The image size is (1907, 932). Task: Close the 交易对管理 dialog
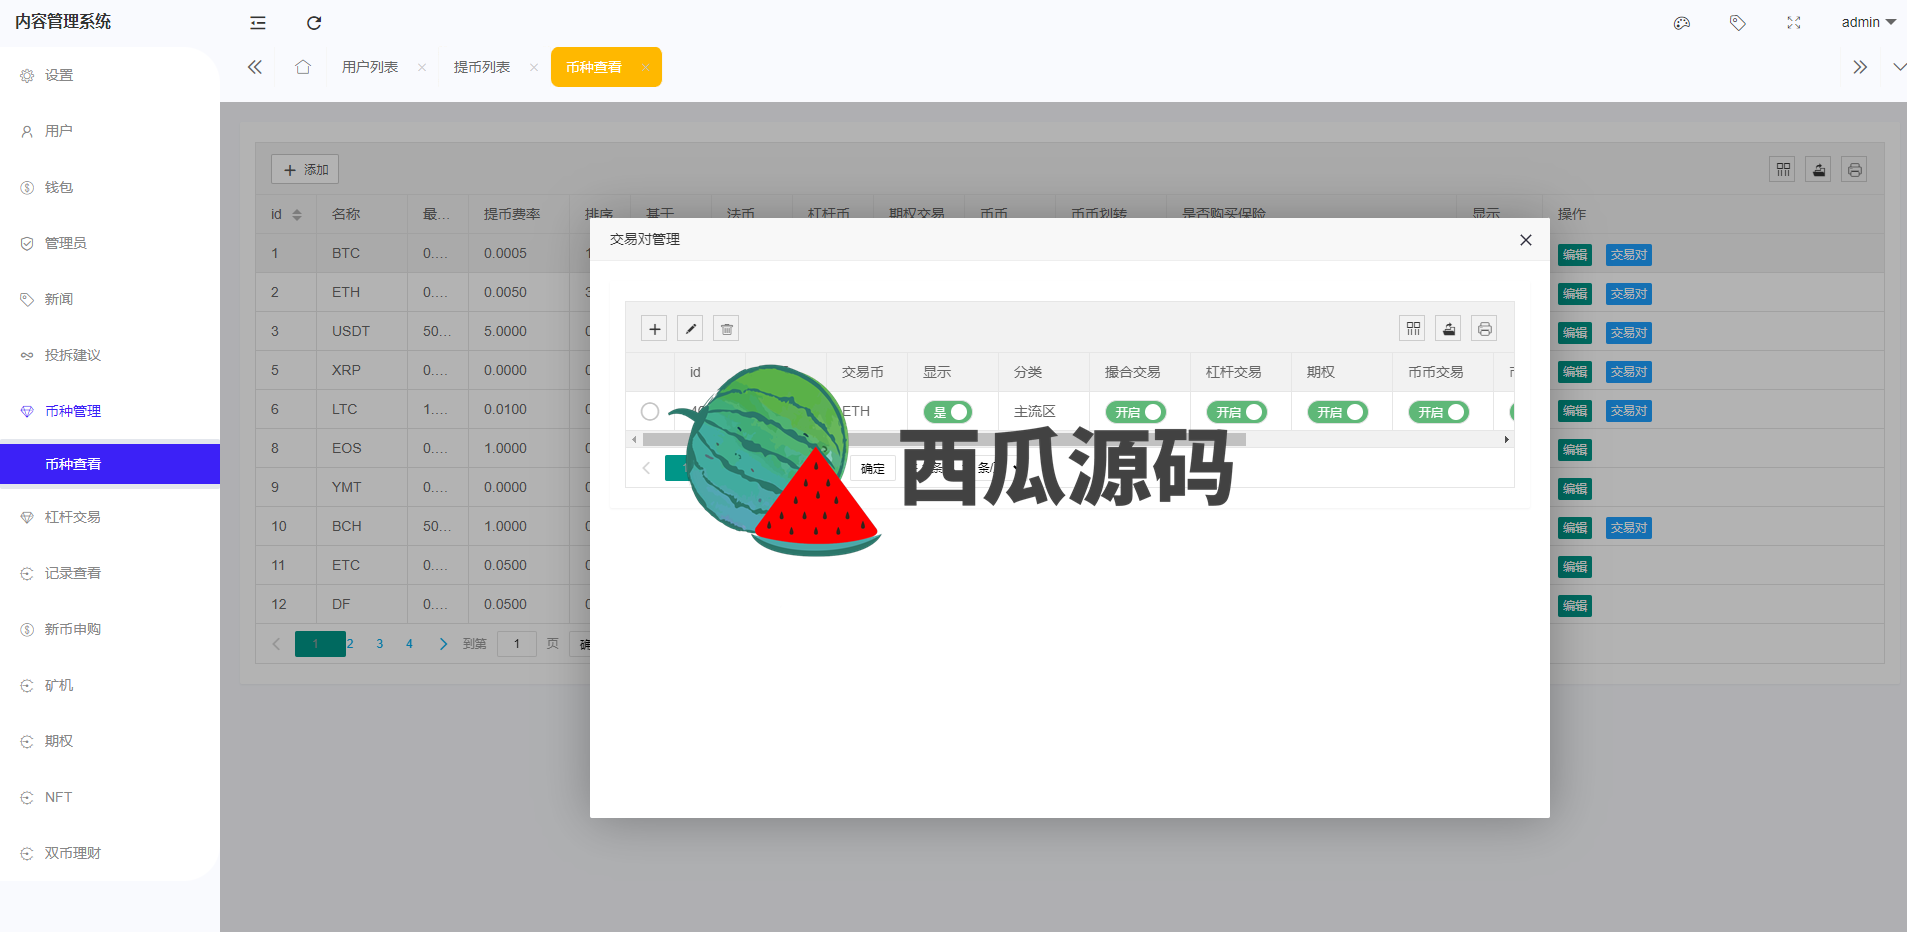pyautogui.click(x=1525, y=240)
